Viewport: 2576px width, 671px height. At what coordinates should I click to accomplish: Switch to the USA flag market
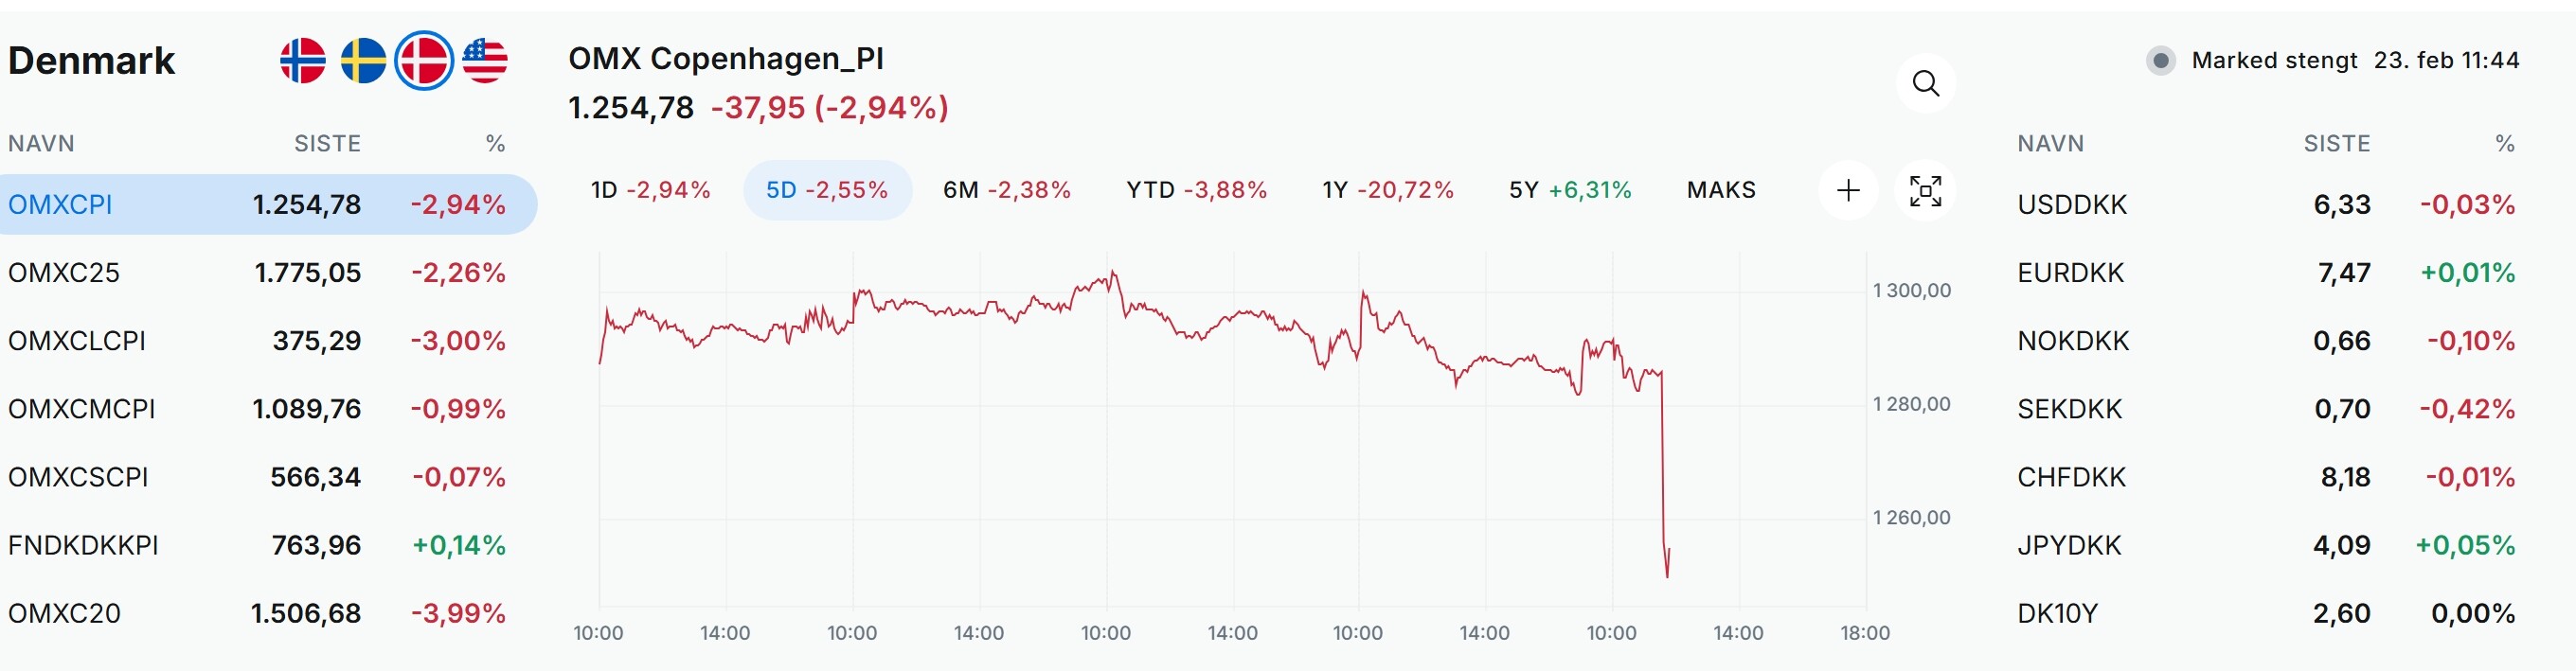click(x=485, y=61)
